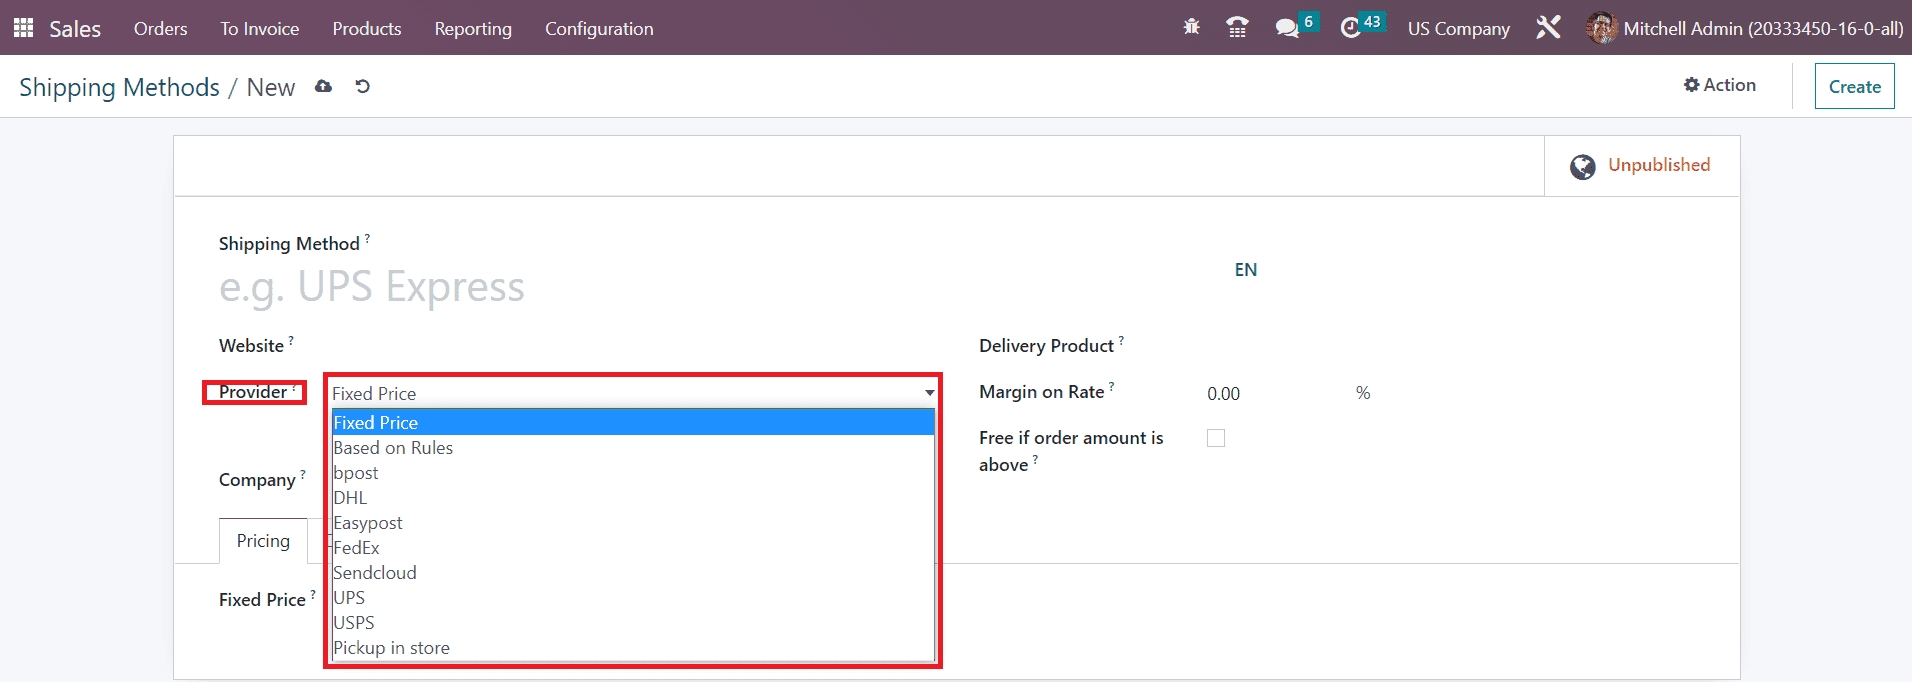Image resolution: width=1912 pixels, height=682 pixels.
Task: Click the cloud save icon
Action: pos(323,87)
